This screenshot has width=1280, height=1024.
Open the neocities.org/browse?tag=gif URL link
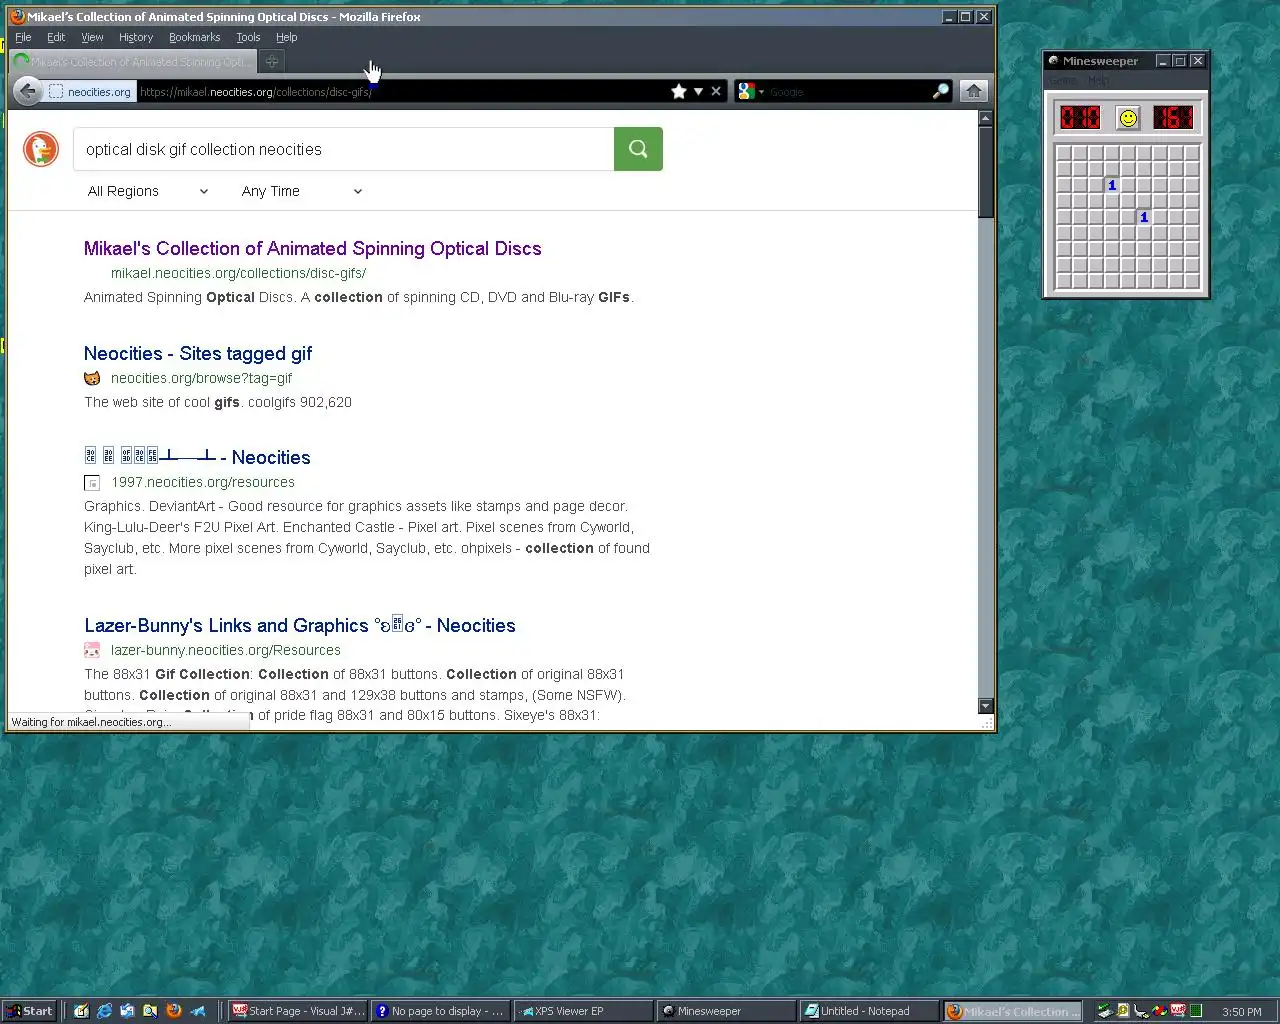point(201,378)
